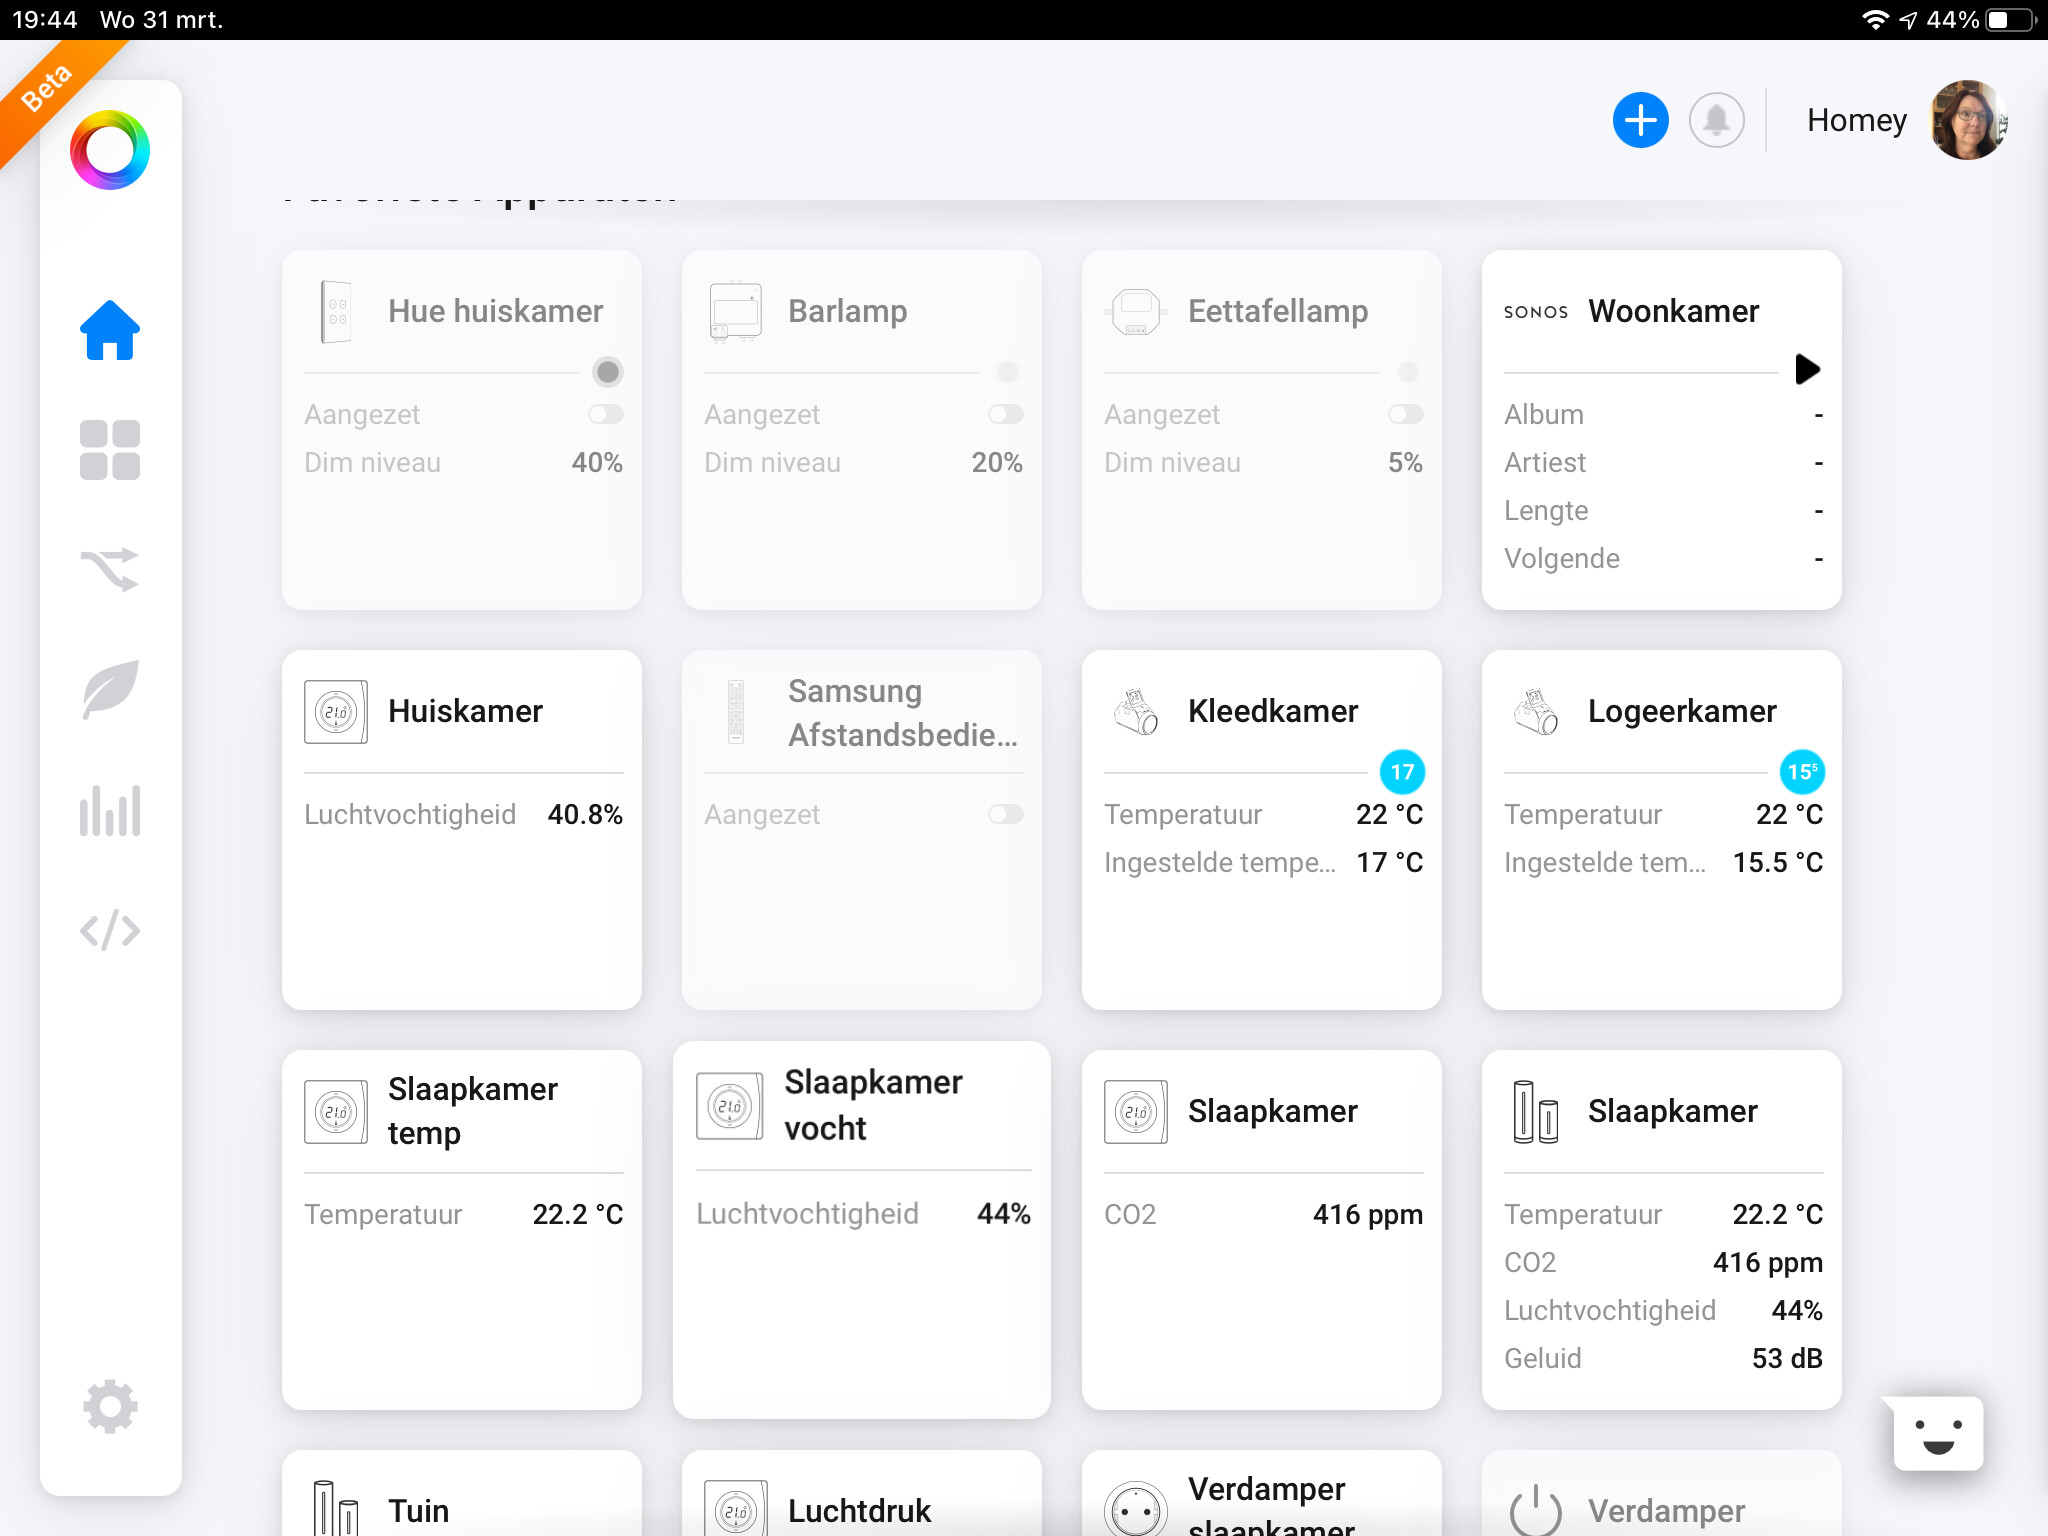Image resolution: width=2048 pixels, height=1536 pixels.
Task: Toggle Aangezet switch on Hue huiskamer
Action: [x=606, y=414]
